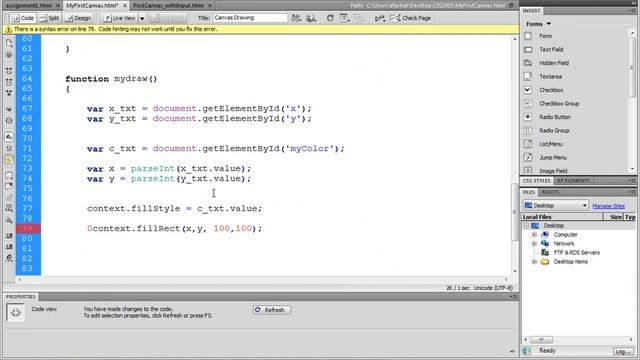The image size is (640, 360).
Task: Collapse the Desktop tree node
Action: coord(526,225)
